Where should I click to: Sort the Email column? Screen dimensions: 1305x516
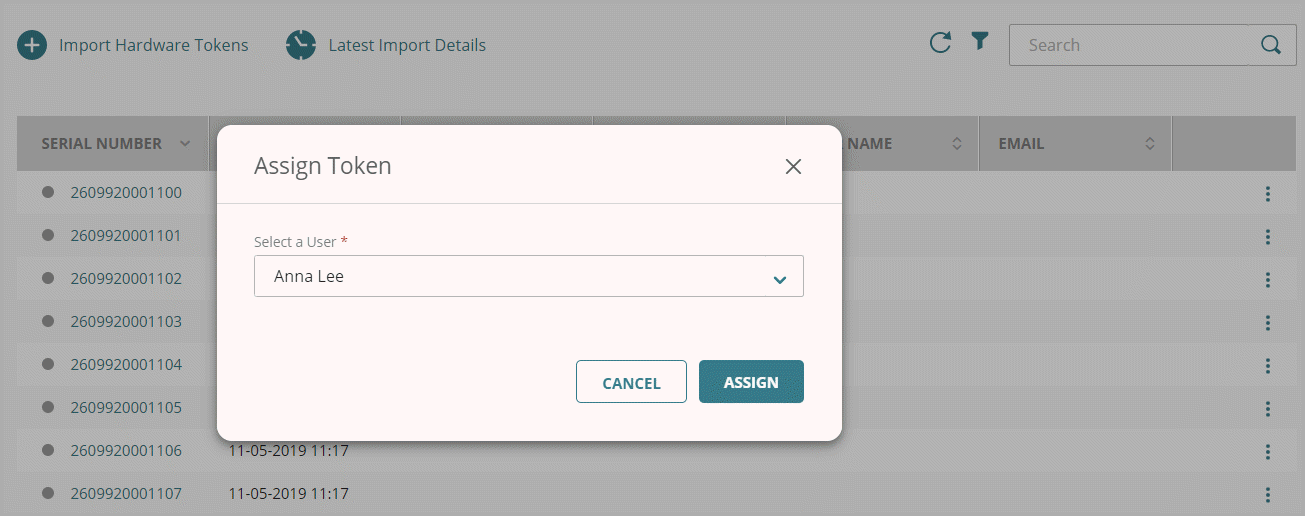coord(1150,144)
